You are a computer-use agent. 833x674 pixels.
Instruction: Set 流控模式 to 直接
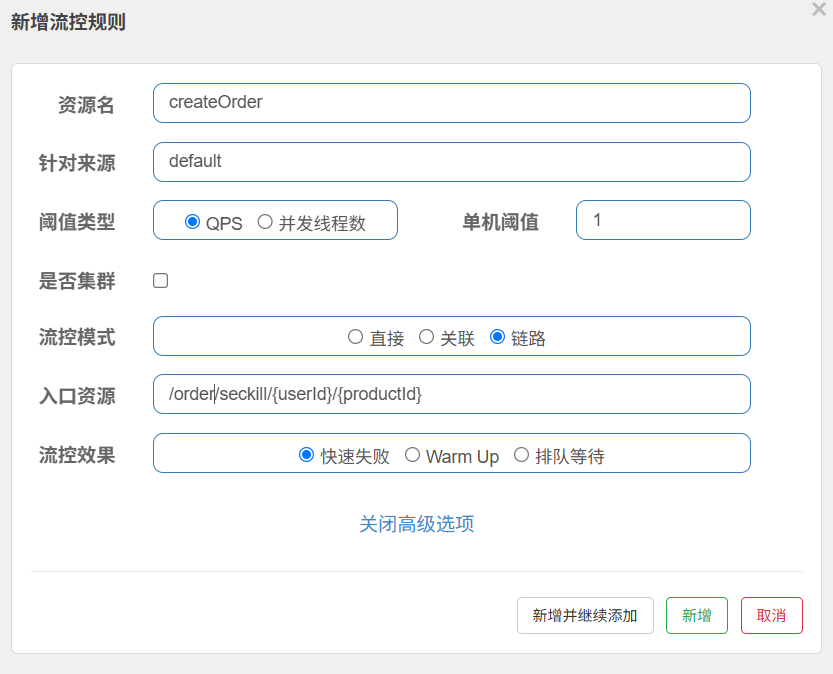click(355, 337)
